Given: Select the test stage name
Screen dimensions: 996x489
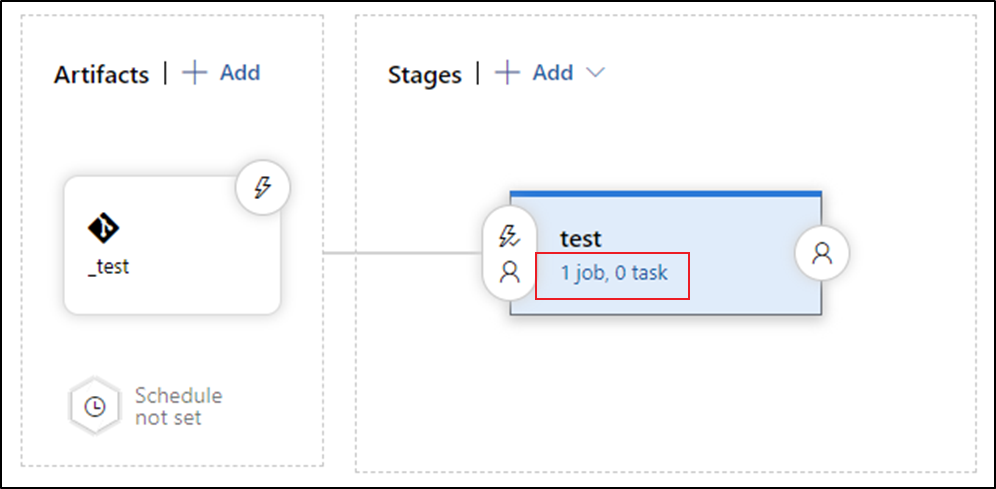Looking at the screenshot, I should click(581, 239).
